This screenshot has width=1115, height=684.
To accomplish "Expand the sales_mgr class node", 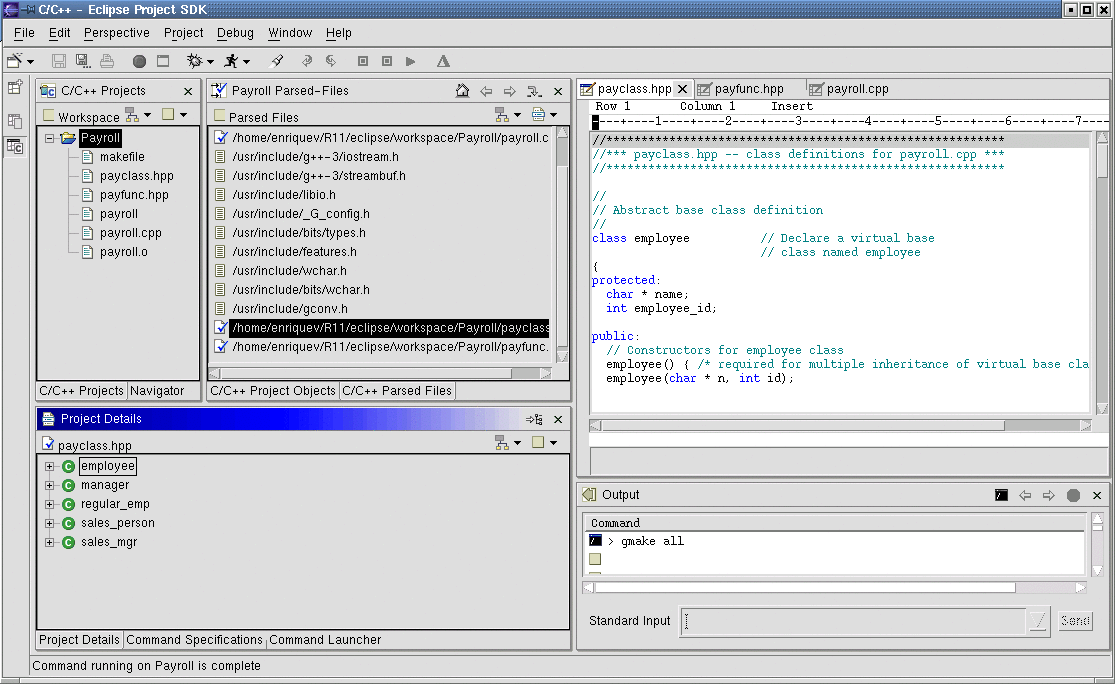I will click(49, 542).
